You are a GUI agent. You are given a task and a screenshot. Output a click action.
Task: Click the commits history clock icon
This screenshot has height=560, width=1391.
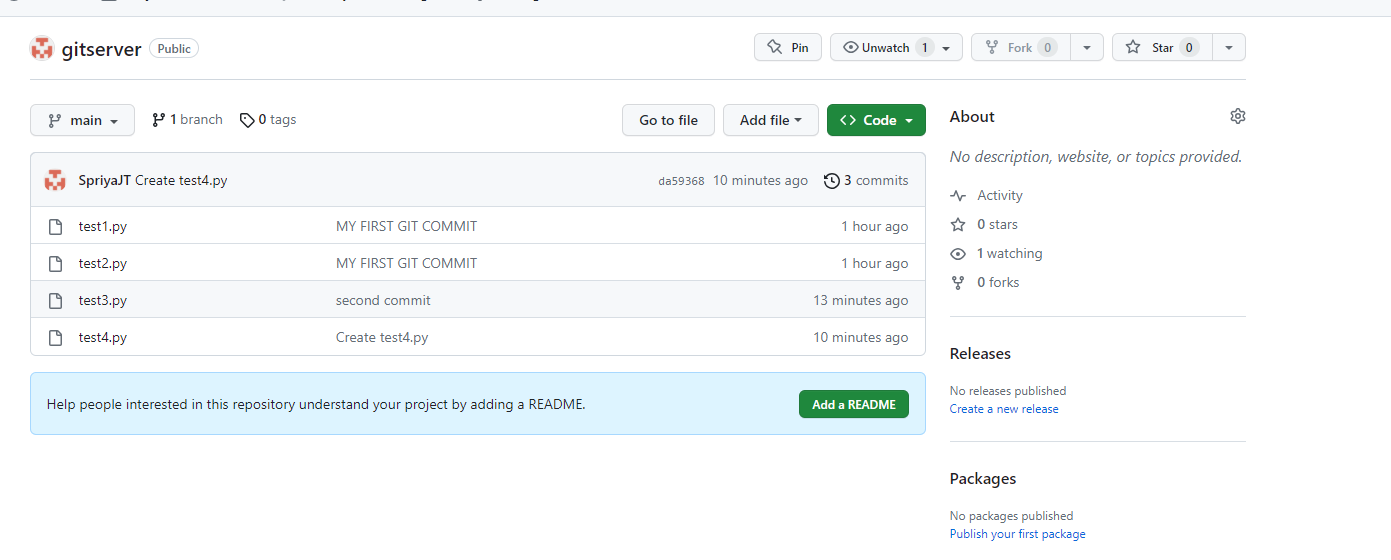coord(832,181)
